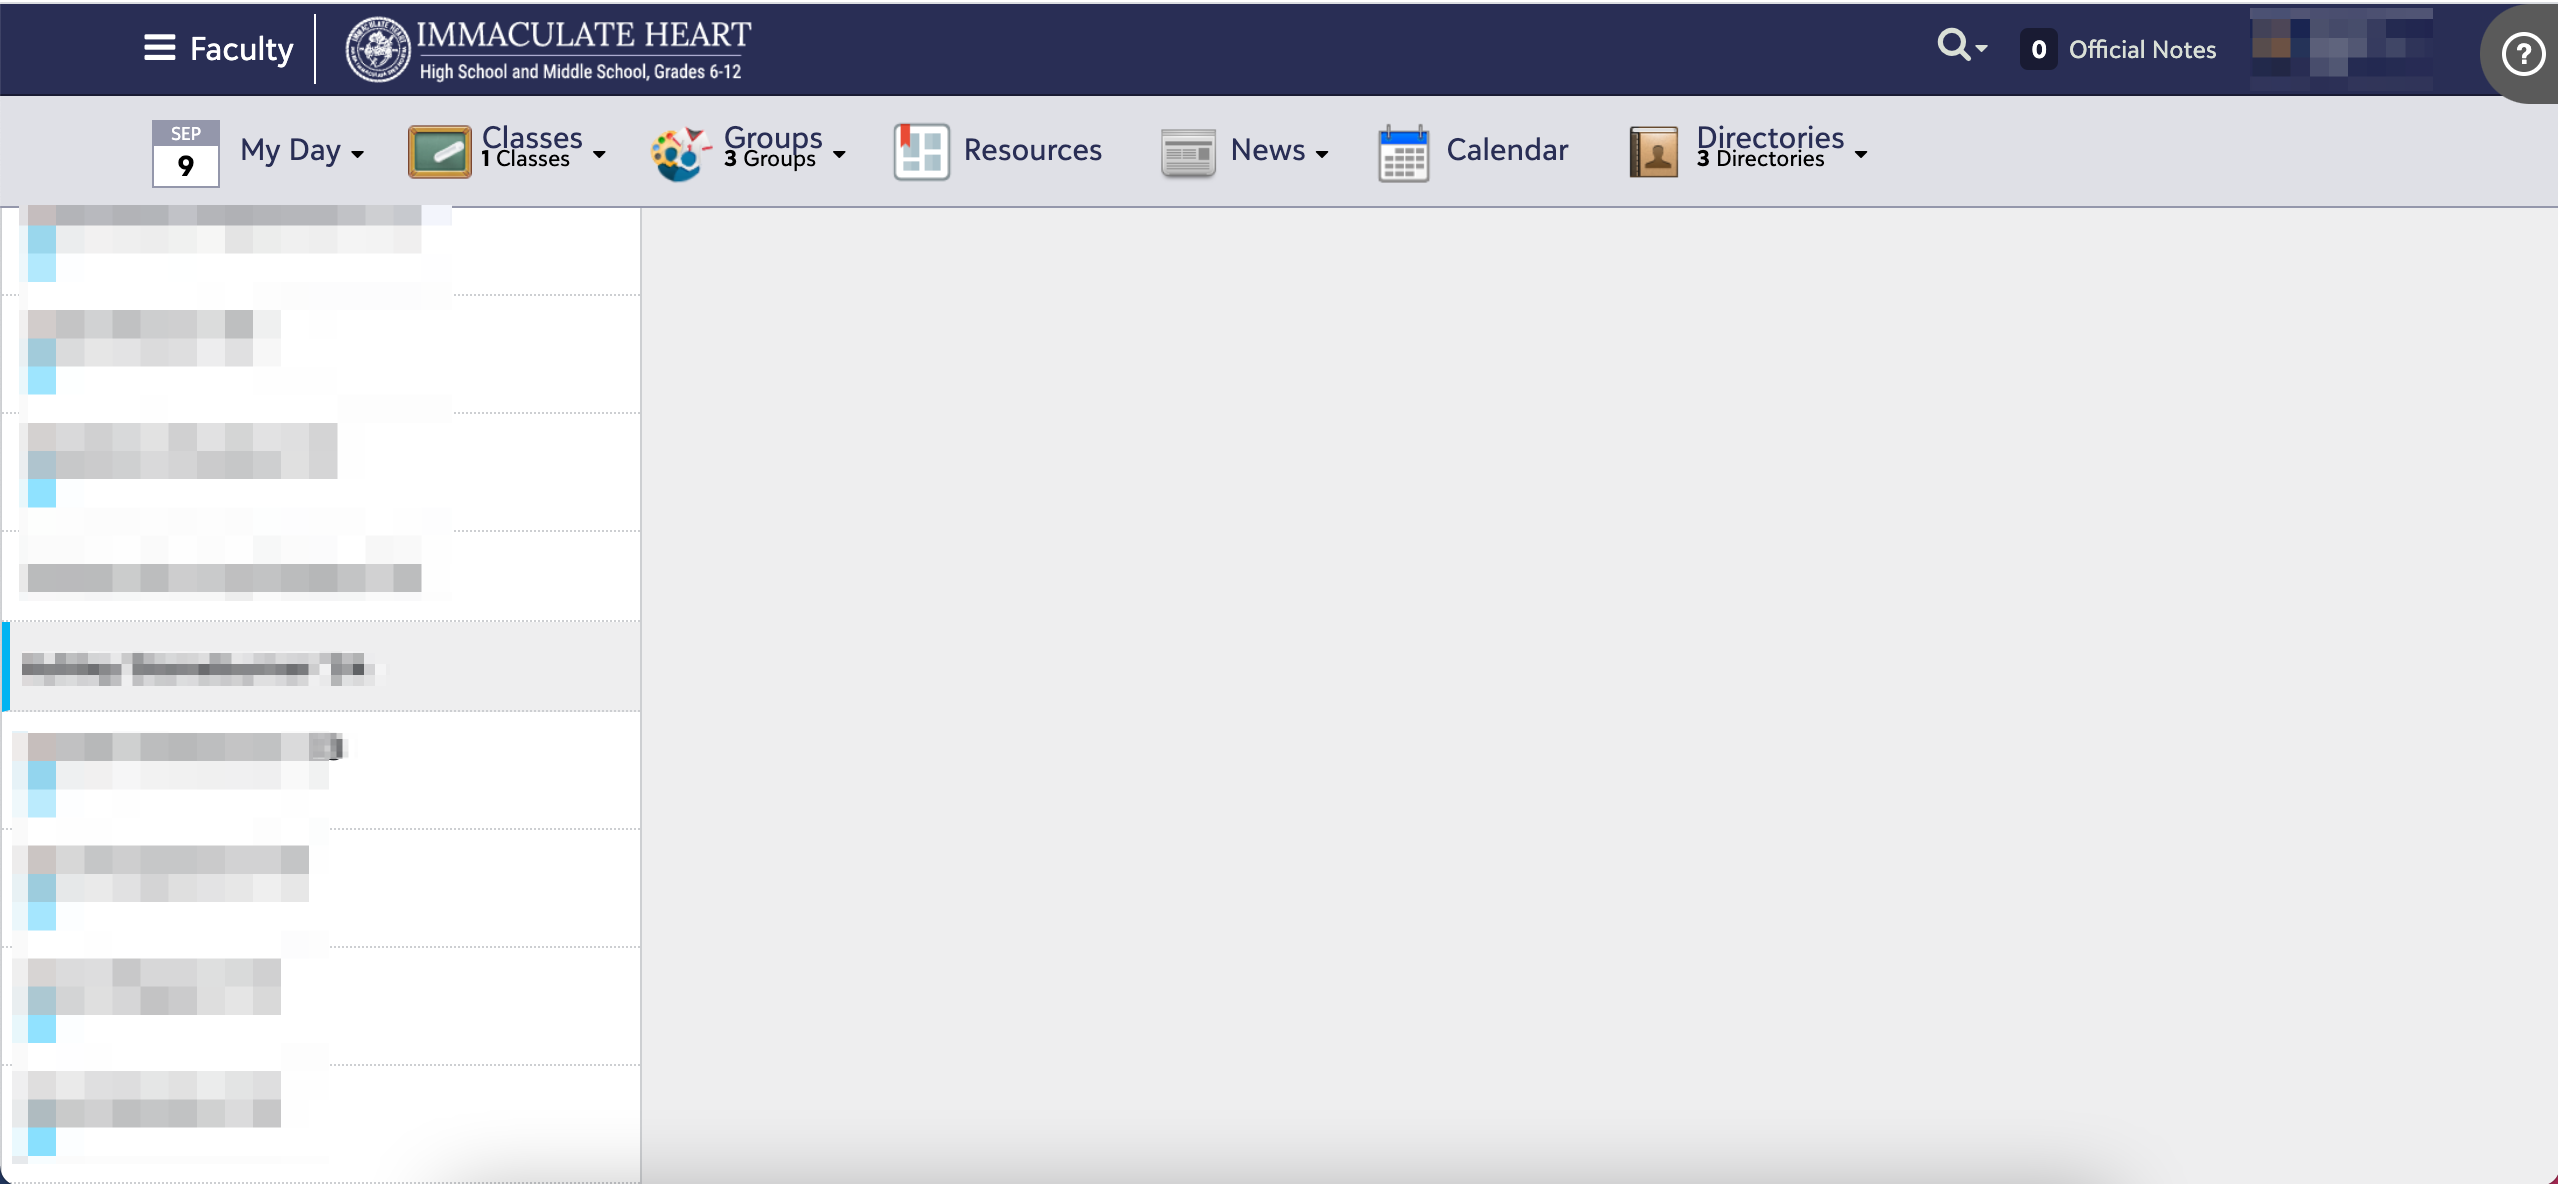This screenshot has height=1184, width=2558.
Task: Click the Immaculate Heart school seal logo
Action: pyautogui.click(x=377, y=49)
